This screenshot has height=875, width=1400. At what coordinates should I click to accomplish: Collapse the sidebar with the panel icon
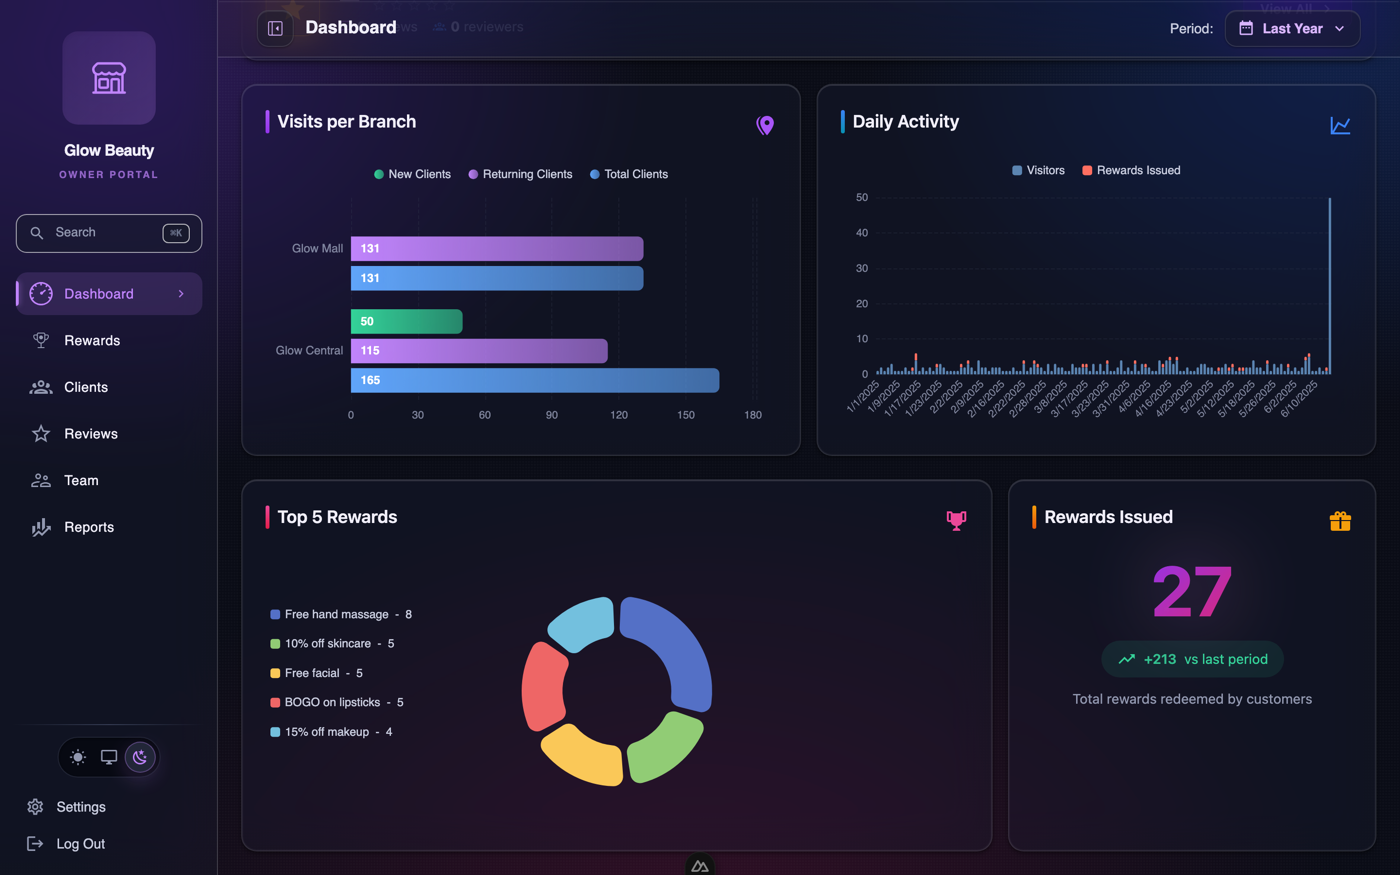pos(275,28)
